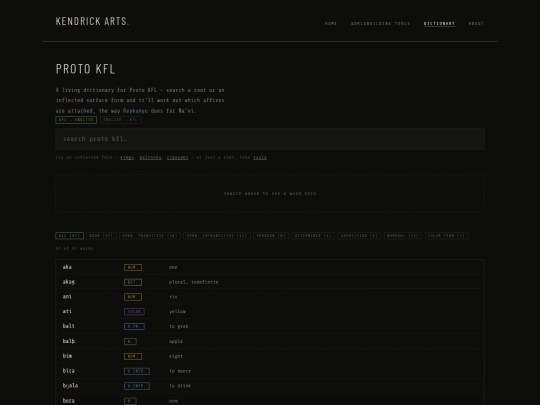The image size is (540, 405).
Task: Open the 'balt' word entry
Action: [x=270, y=326]
